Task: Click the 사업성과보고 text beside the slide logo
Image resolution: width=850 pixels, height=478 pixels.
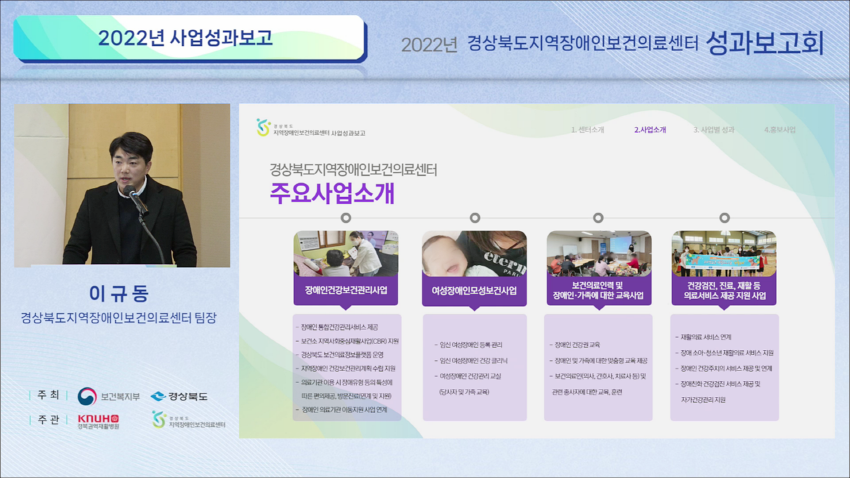Action: [348, 133]
